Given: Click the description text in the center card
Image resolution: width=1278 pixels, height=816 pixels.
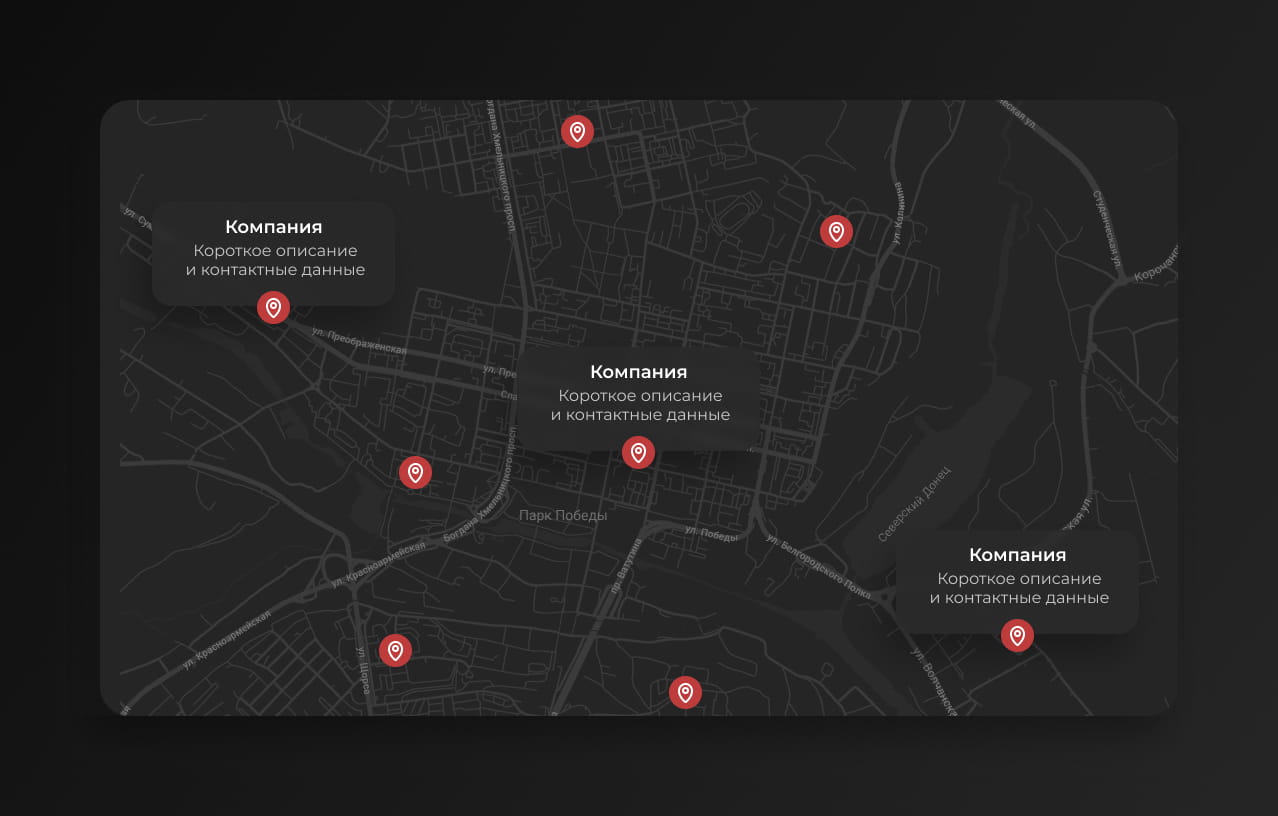Looking at the screenshot, I should click(x=640, y=405).
